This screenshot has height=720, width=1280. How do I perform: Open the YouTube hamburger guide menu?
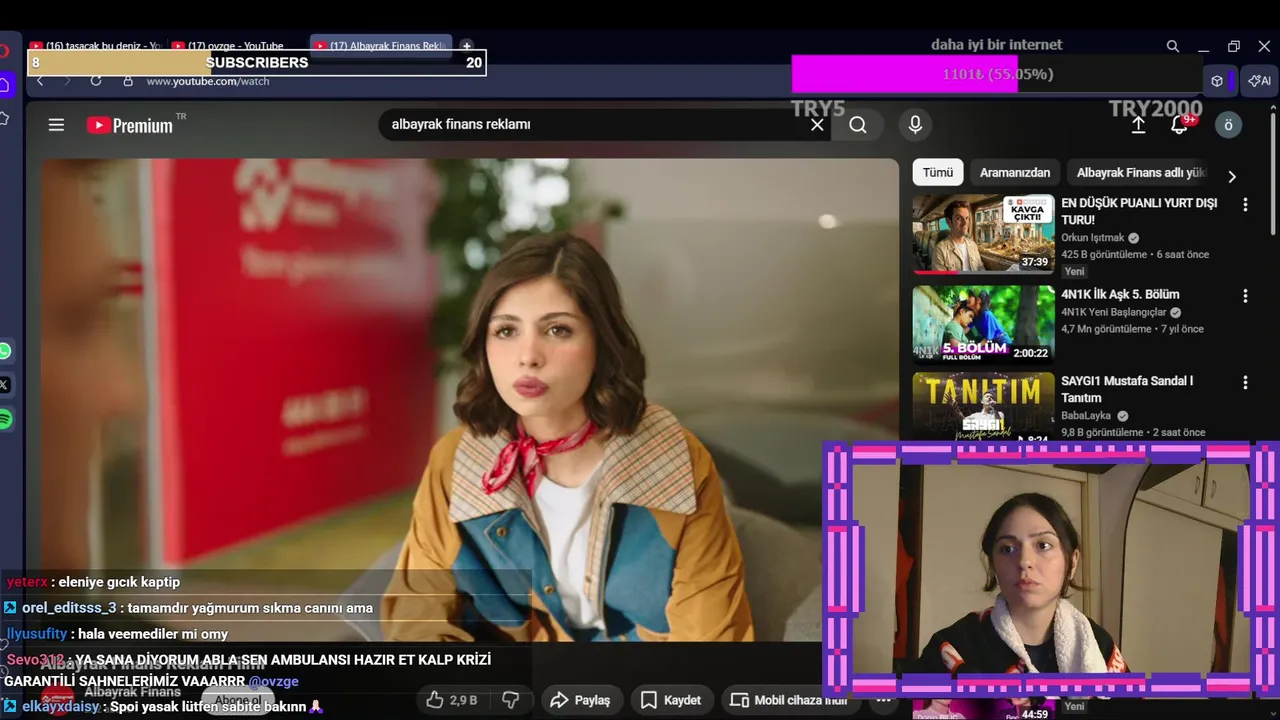pos(56,125)
